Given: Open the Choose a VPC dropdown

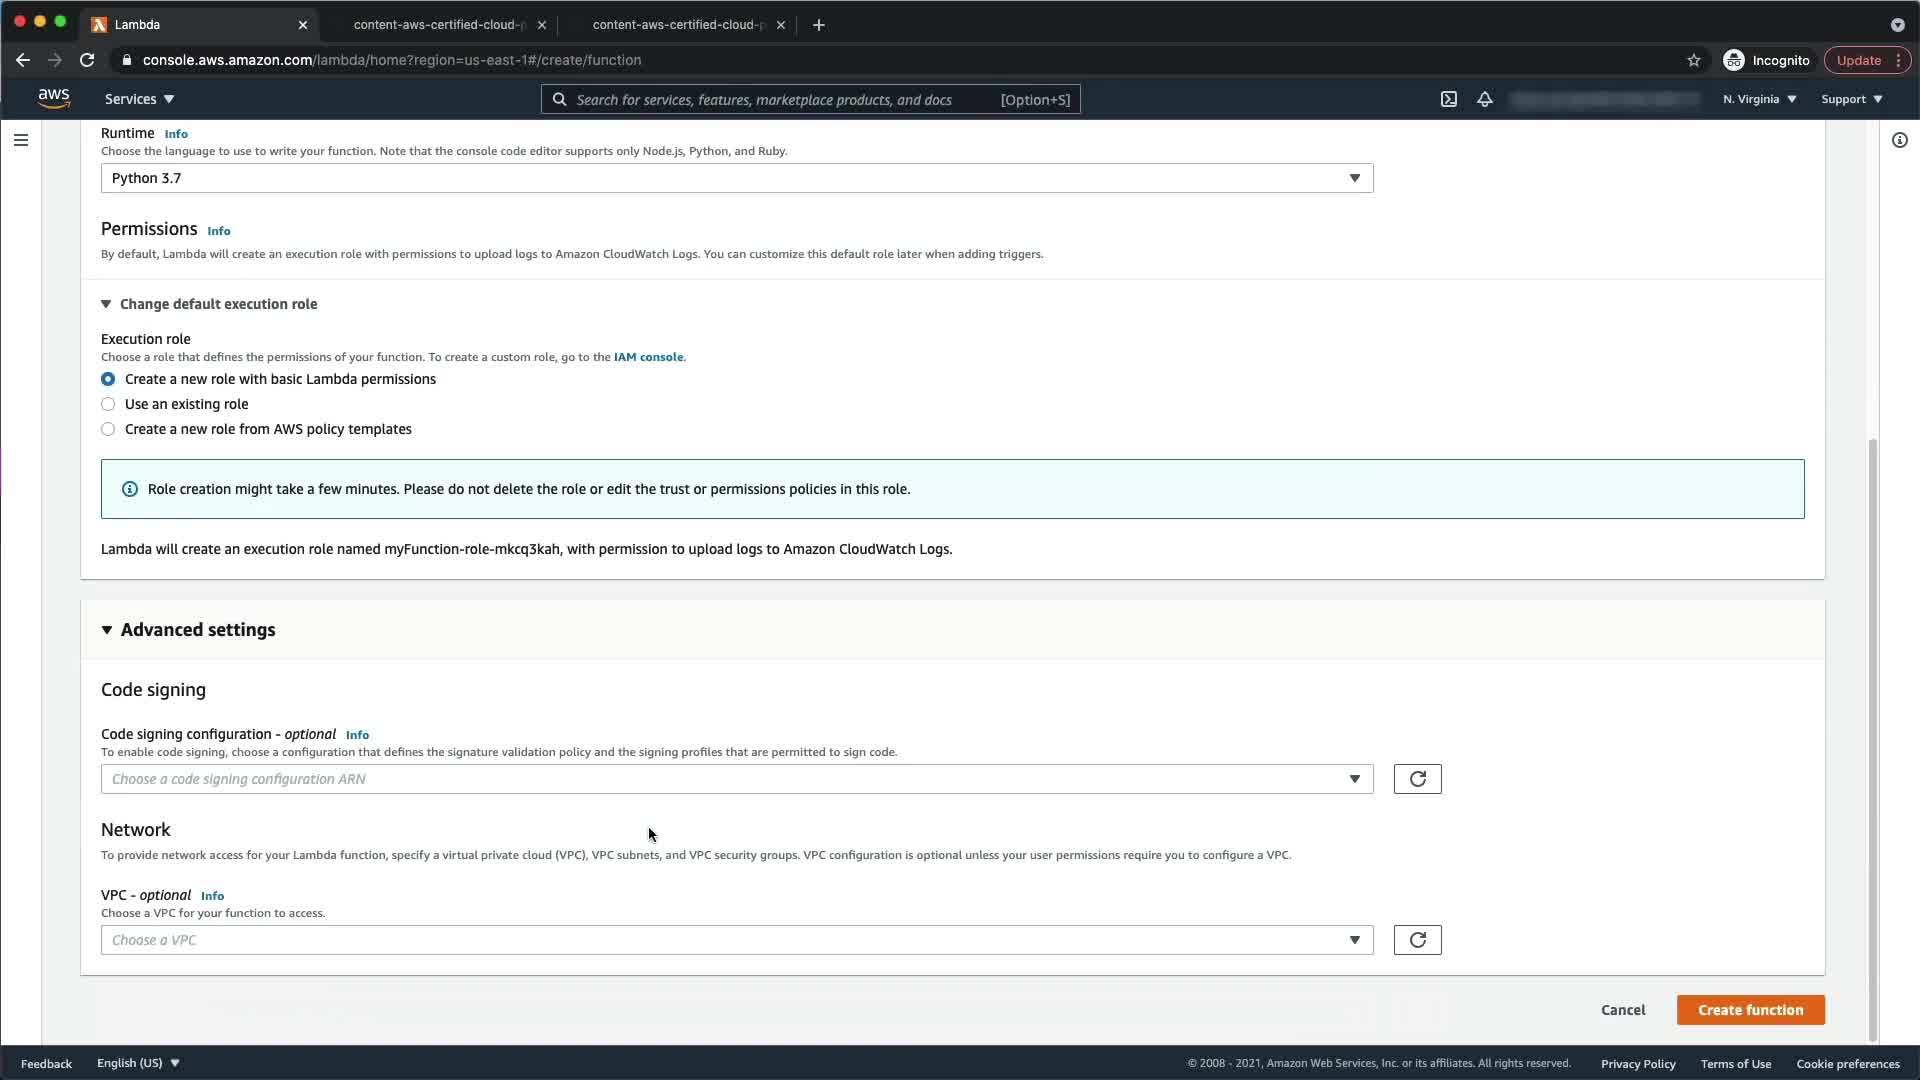Looking at the screenshot, I should click(736, 940).
